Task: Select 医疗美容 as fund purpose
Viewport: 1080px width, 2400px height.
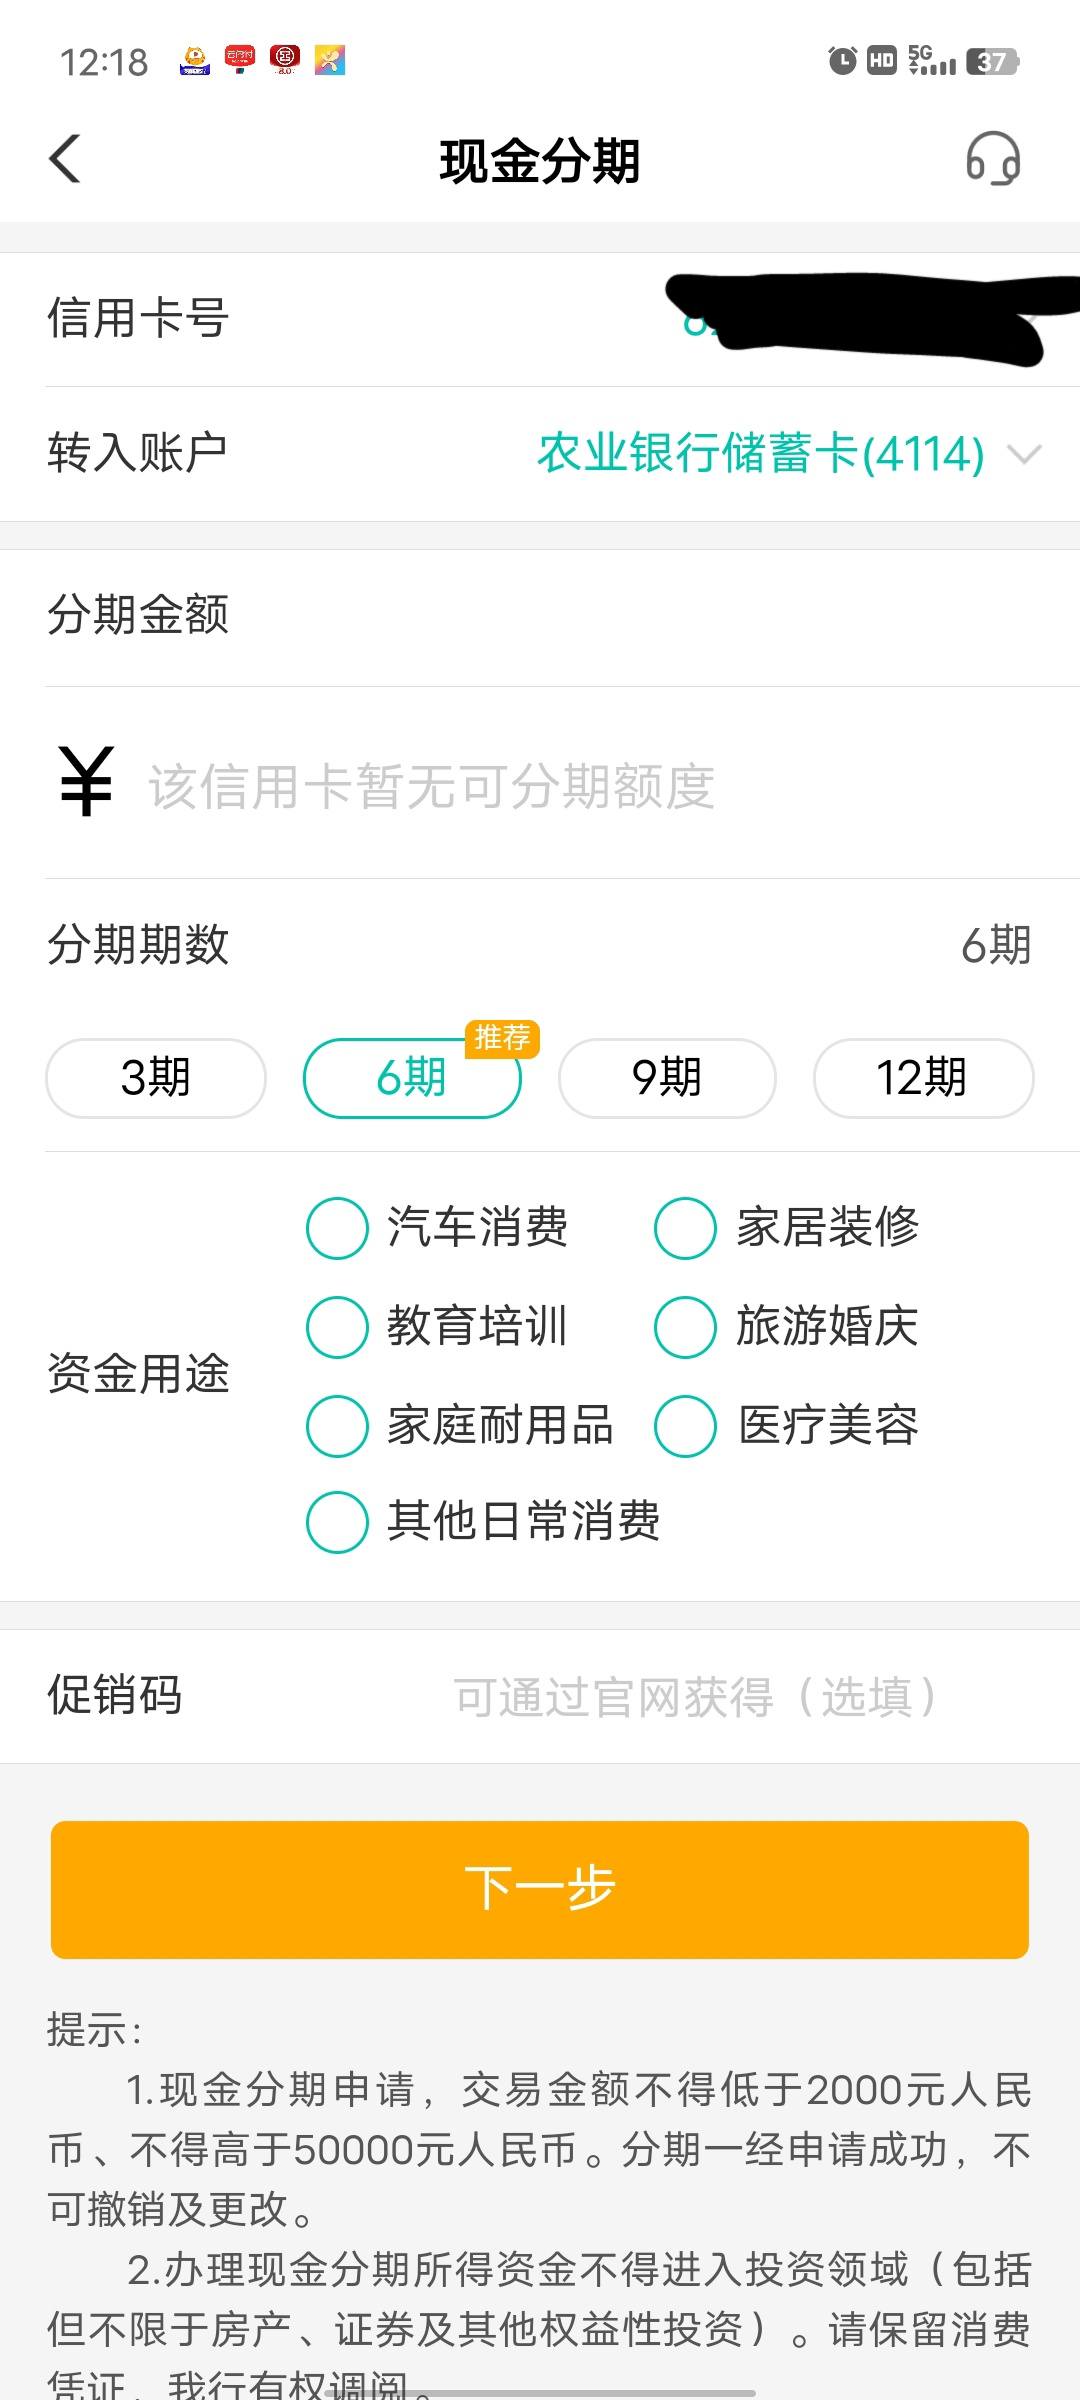Action: (786, 1425)
